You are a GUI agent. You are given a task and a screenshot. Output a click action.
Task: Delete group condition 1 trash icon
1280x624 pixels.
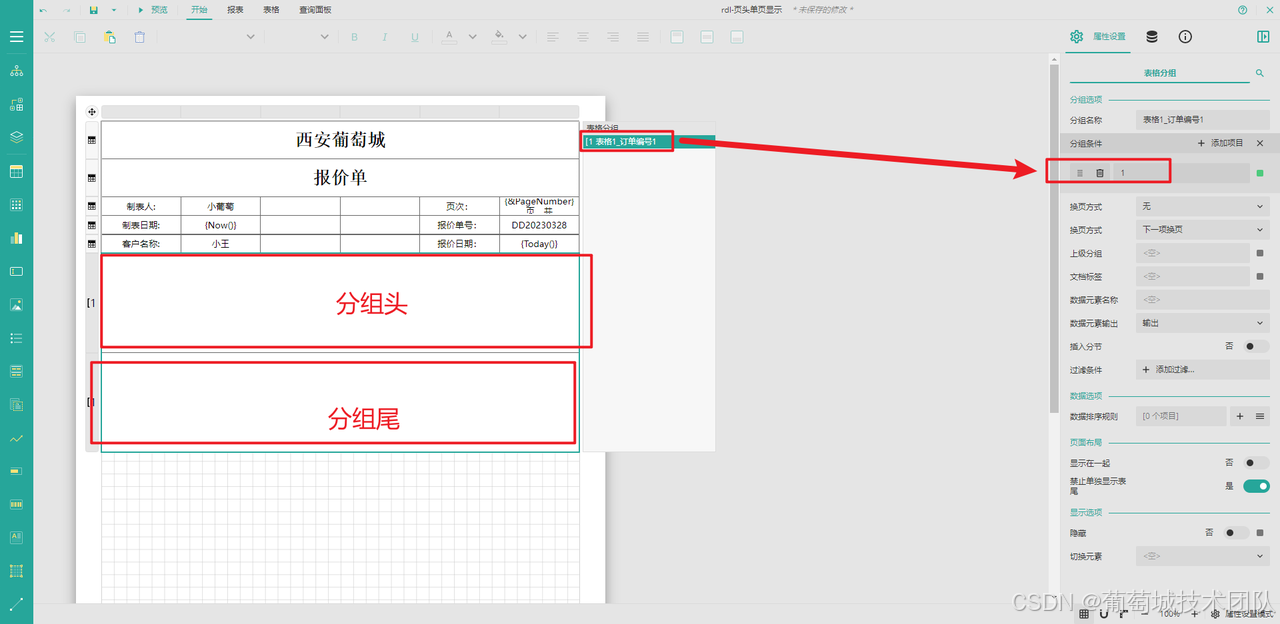coord(1100,173)
